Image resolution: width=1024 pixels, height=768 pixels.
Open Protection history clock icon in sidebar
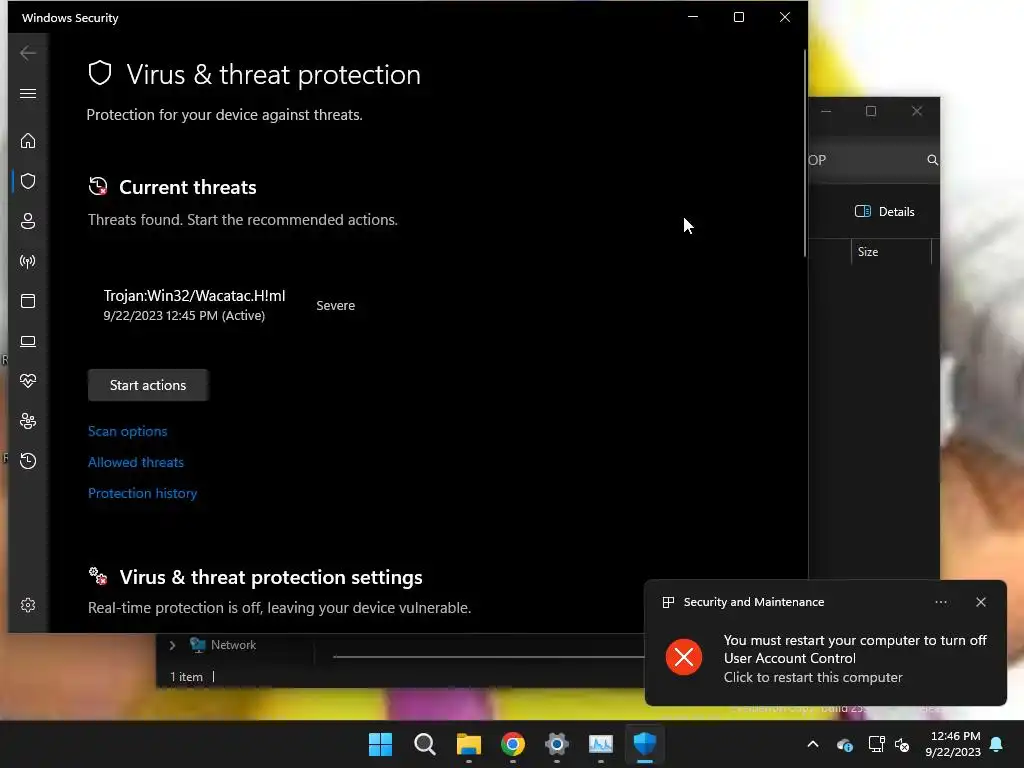click(x=27, y=461)
